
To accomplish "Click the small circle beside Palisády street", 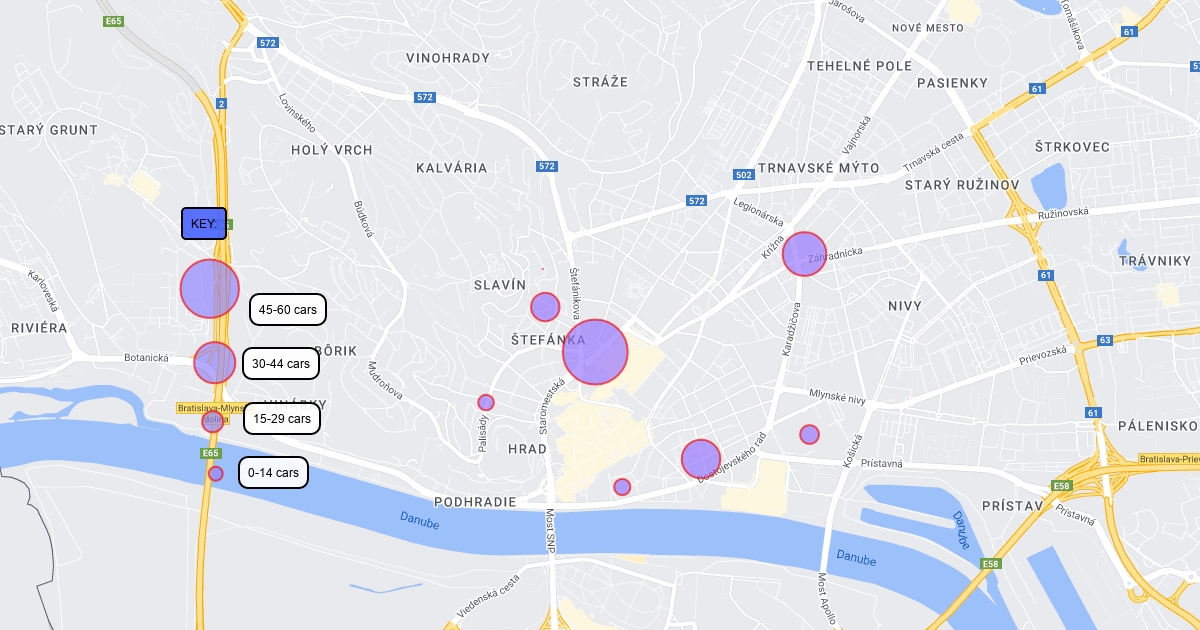I will pyautogui.click(x=486, y=402).
